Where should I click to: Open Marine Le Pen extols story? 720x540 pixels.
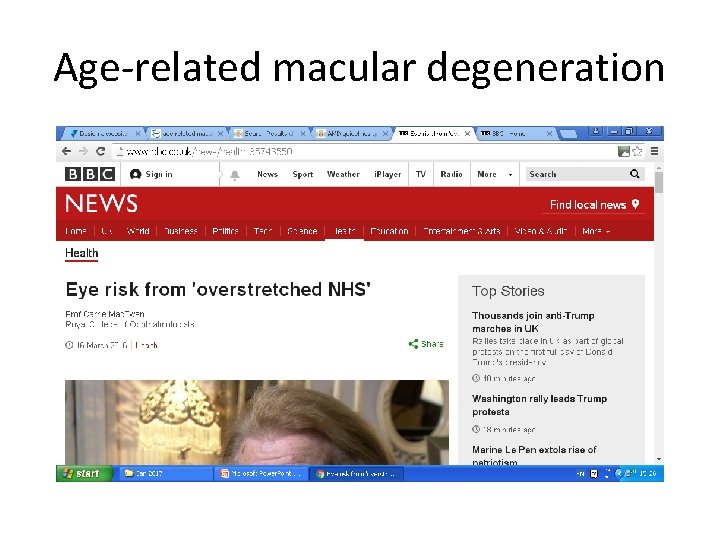pos(534,455)
